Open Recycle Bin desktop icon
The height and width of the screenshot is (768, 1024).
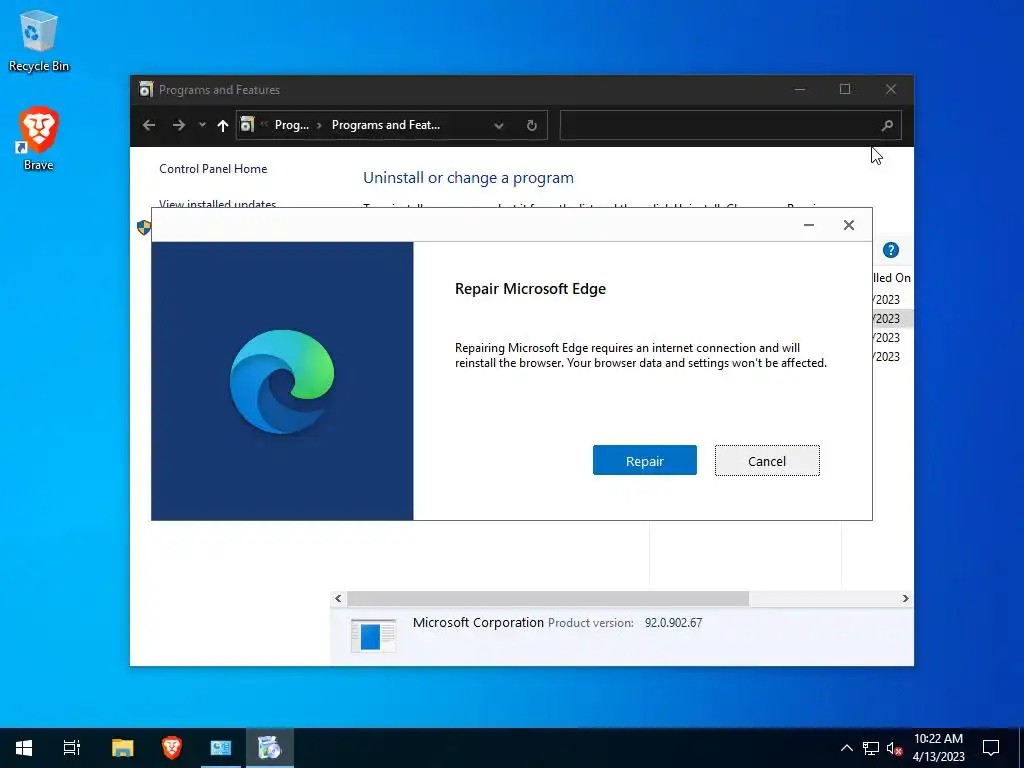point(39,41)
